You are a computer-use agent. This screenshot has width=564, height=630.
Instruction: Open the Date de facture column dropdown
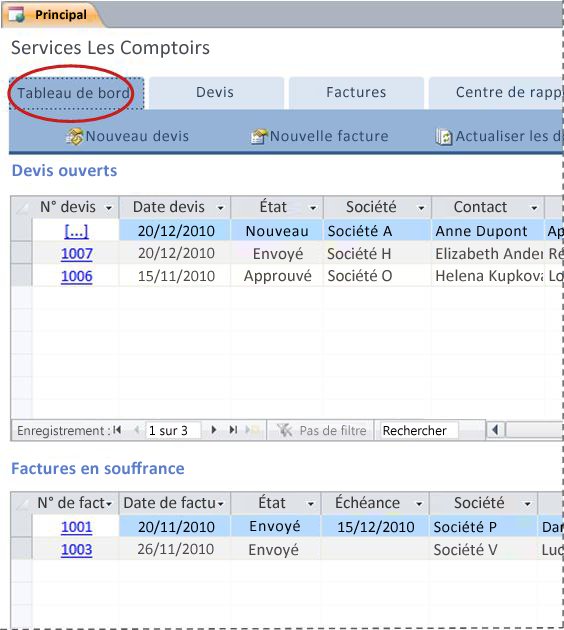coord(221,504)
